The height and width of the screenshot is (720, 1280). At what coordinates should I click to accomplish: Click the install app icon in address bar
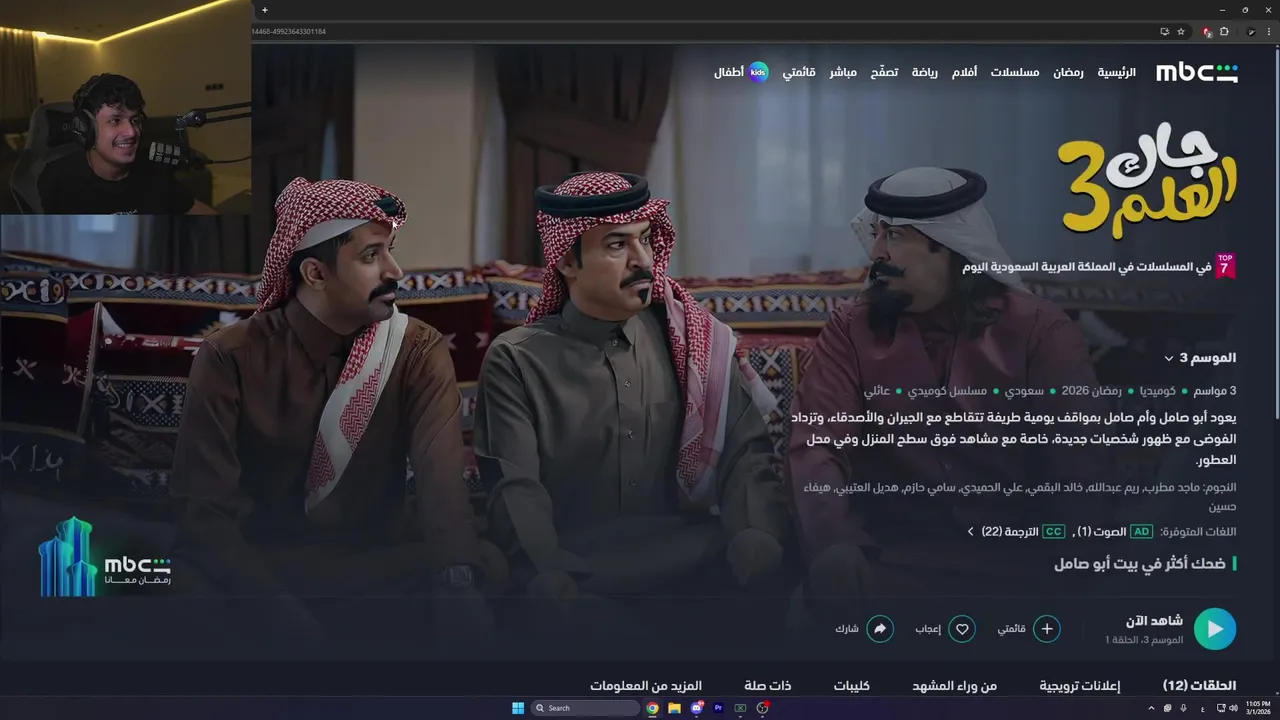click(x=1164, y=32)
